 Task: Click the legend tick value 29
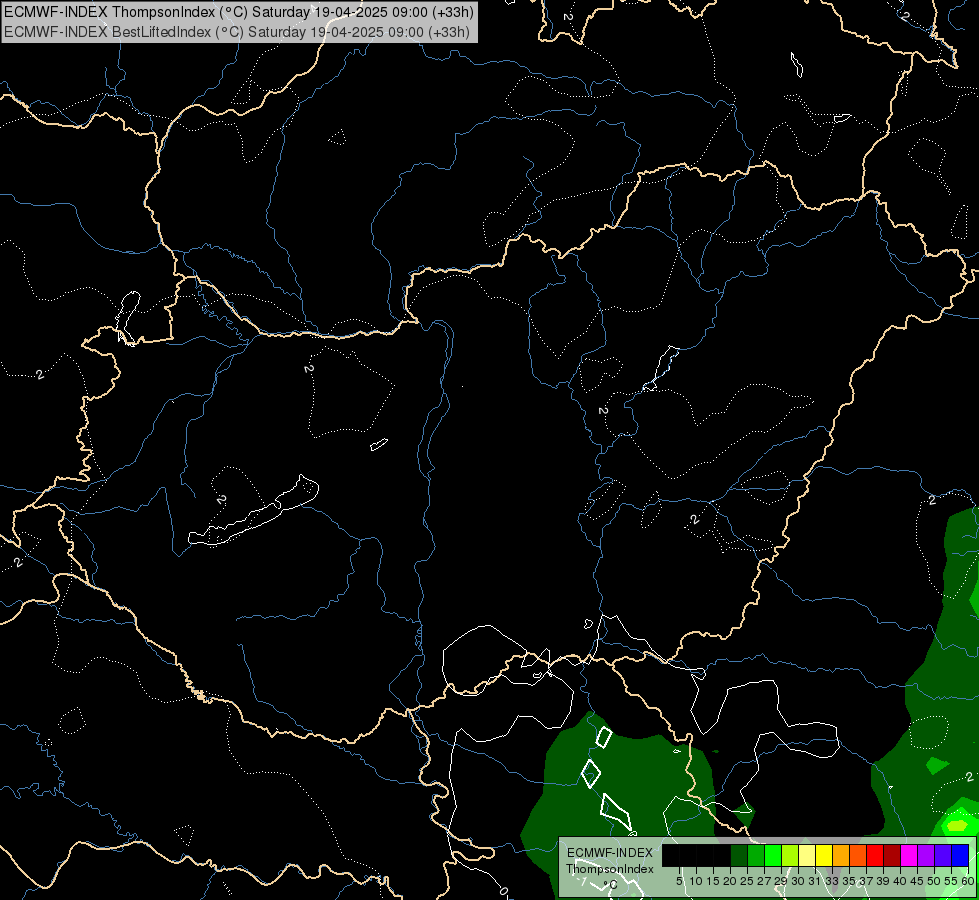pos(781,881)
